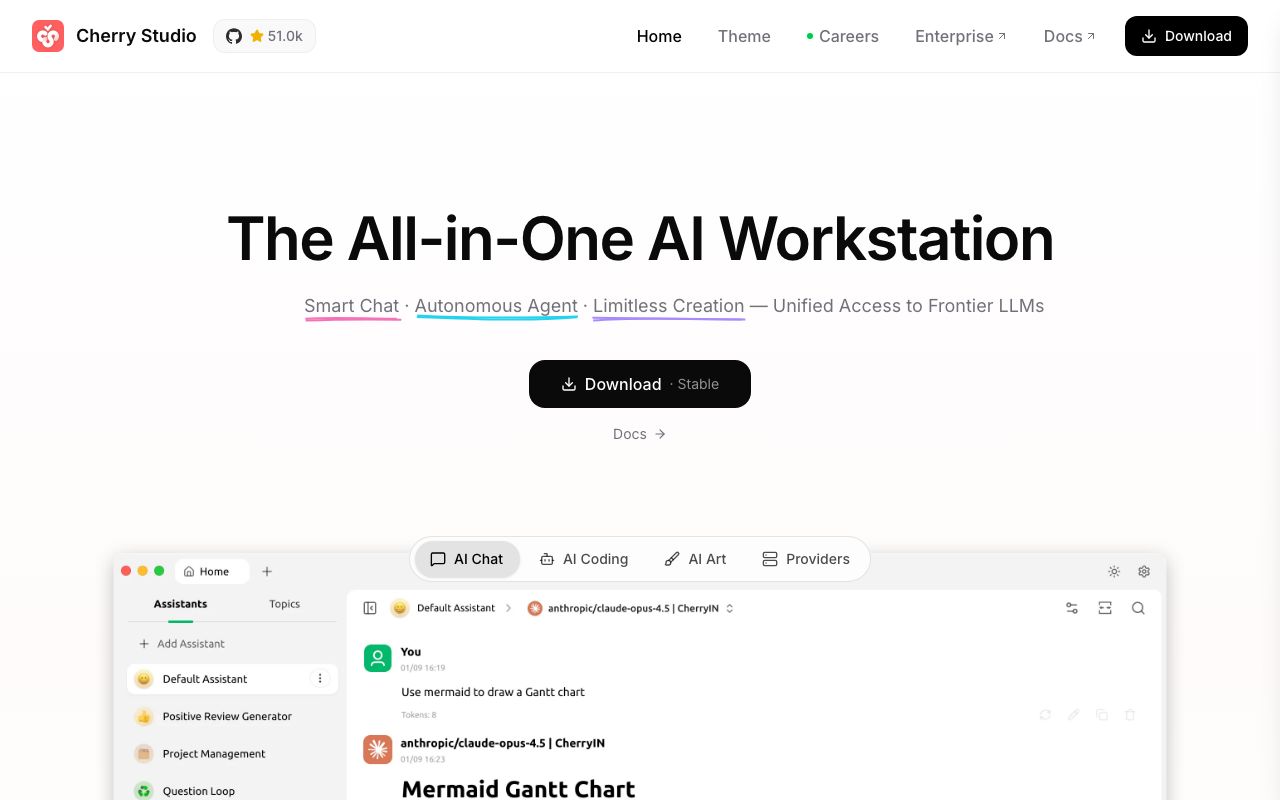Click the Default Assistant name in the chat header

click(456, 608)
